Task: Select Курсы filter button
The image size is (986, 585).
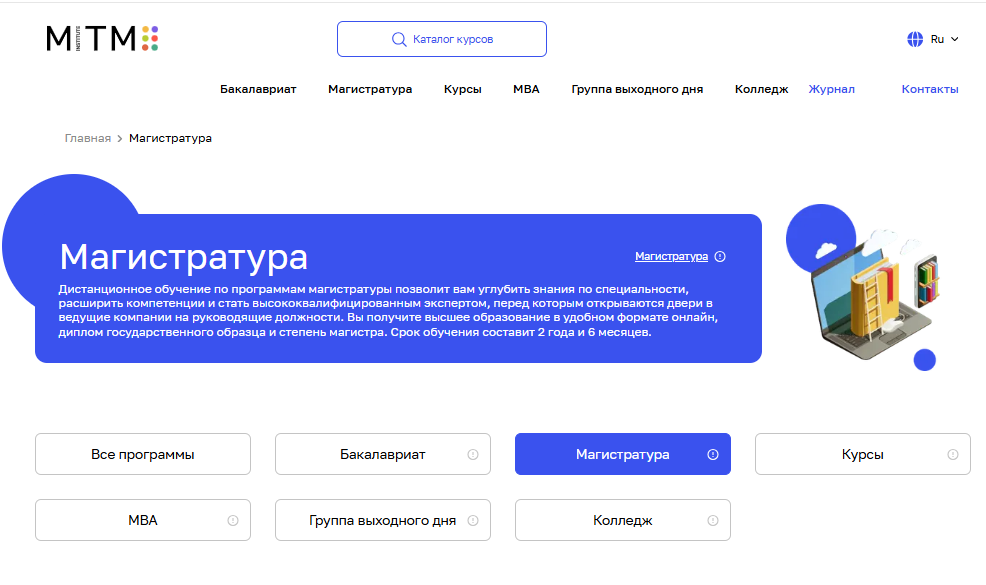Action: click(x=863, y=454)
